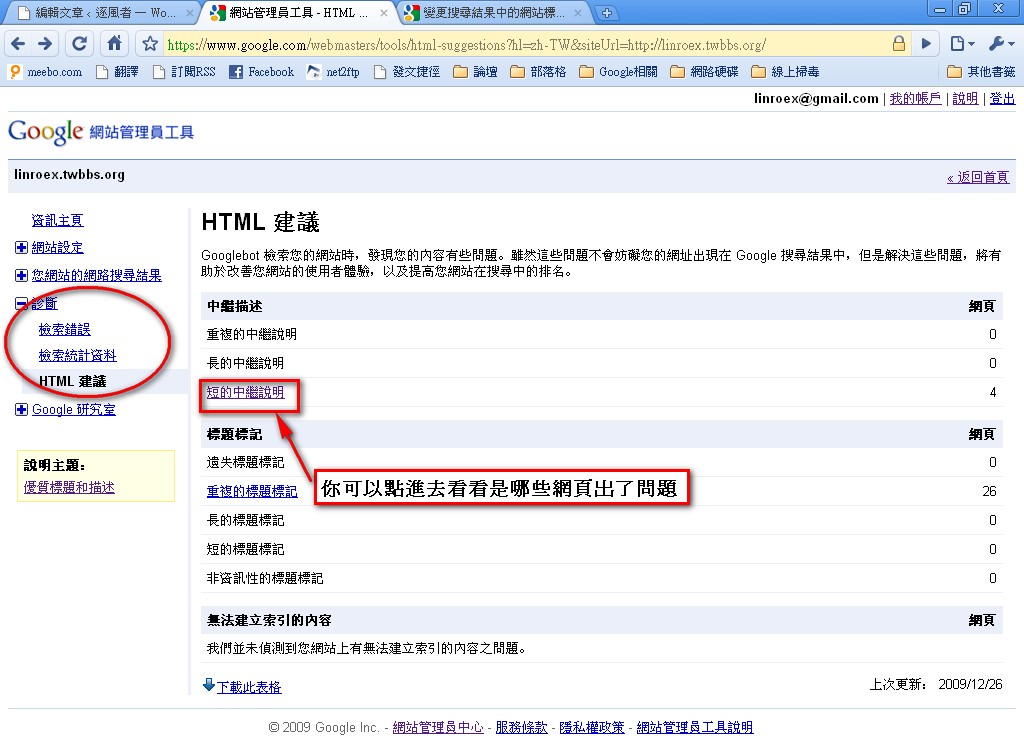
Task: Open the Google相關 bookmarks folder
Action: click(618, 72)
